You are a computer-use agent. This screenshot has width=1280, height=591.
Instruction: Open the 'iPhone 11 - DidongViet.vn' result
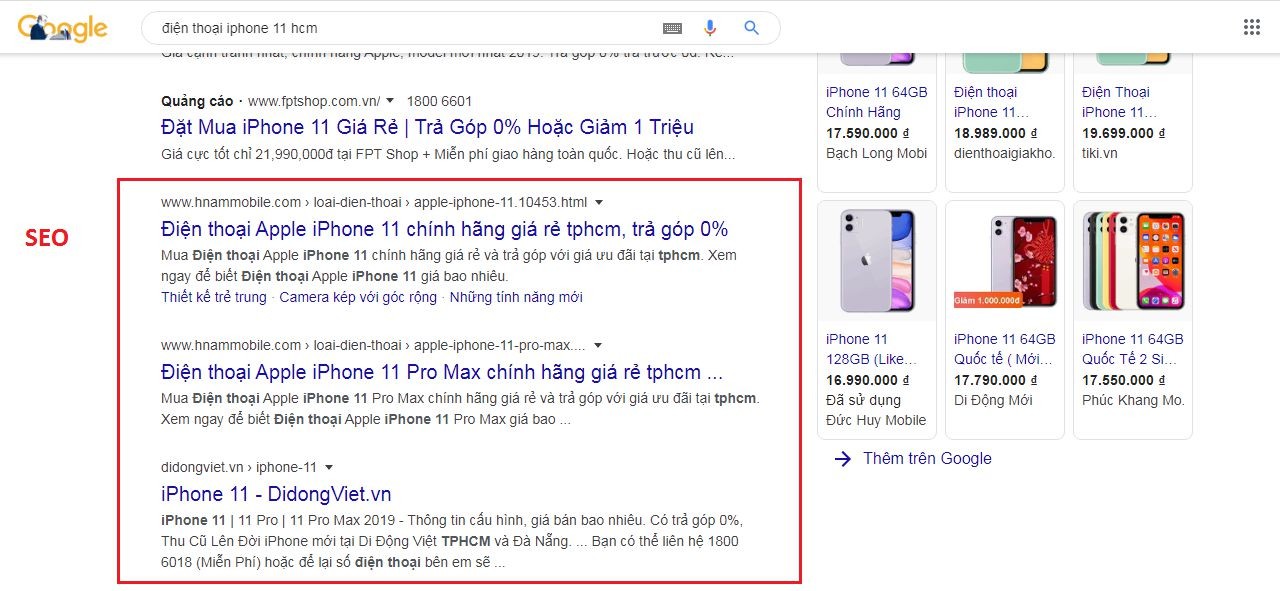click(x=276, y=494)
